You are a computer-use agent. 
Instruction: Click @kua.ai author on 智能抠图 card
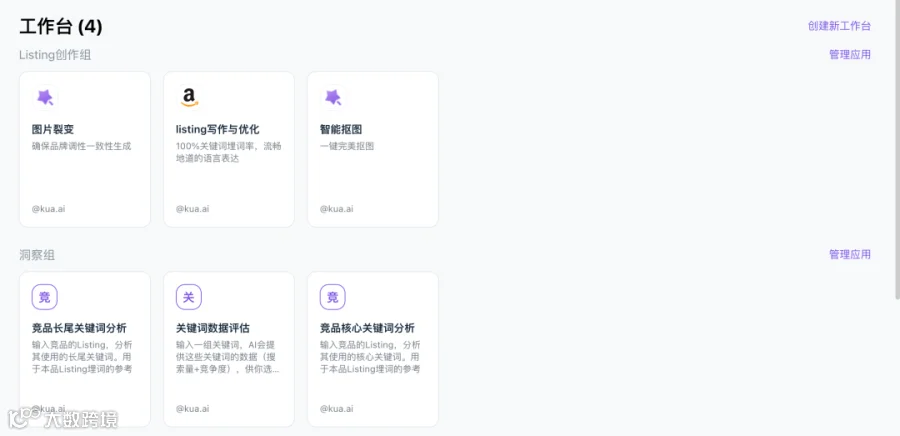coord(336,209)
